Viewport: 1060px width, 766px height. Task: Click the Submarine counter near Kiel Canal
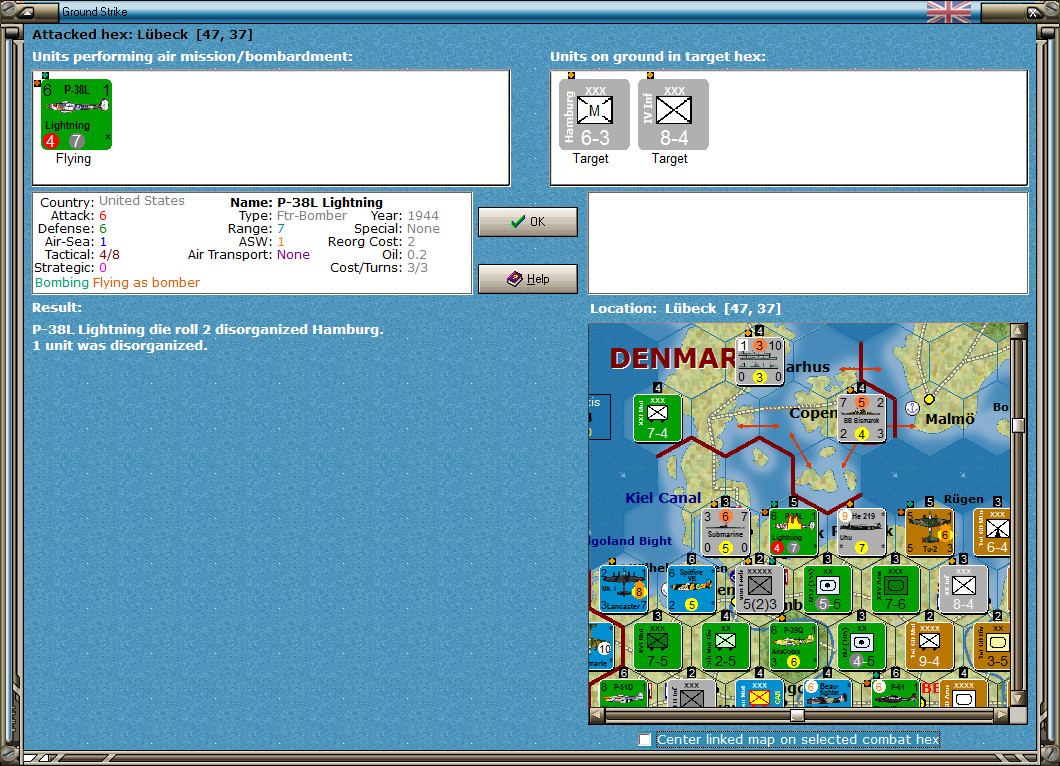(x=725, y=532)
